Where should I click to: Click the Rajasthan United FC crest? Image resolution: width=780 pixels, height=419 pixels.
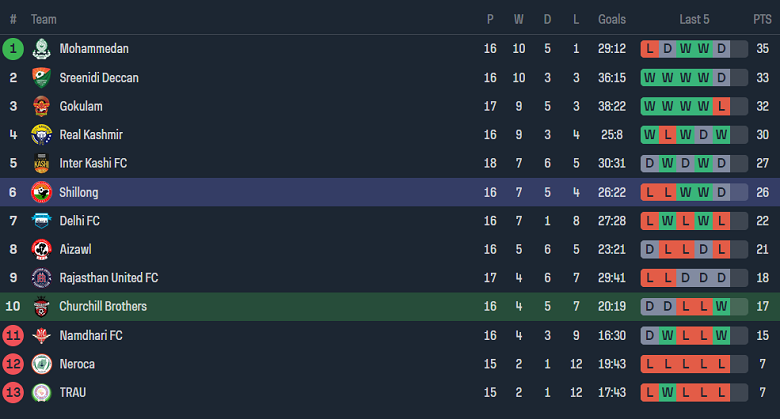pos(41,278)
